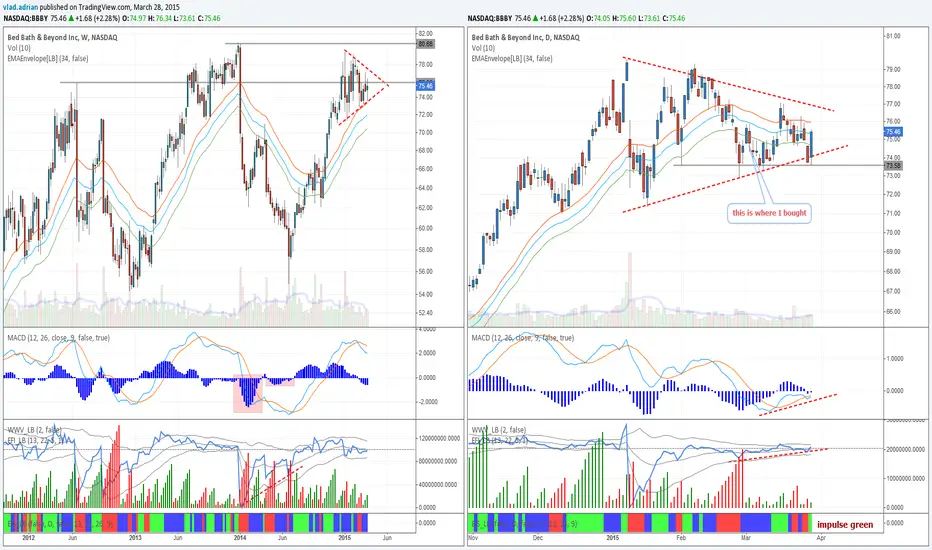The height and width of the screenshot is (550, 932).
Task: Click the 2013 label on the weekly time axis
Action: click(x=135, y=538)
